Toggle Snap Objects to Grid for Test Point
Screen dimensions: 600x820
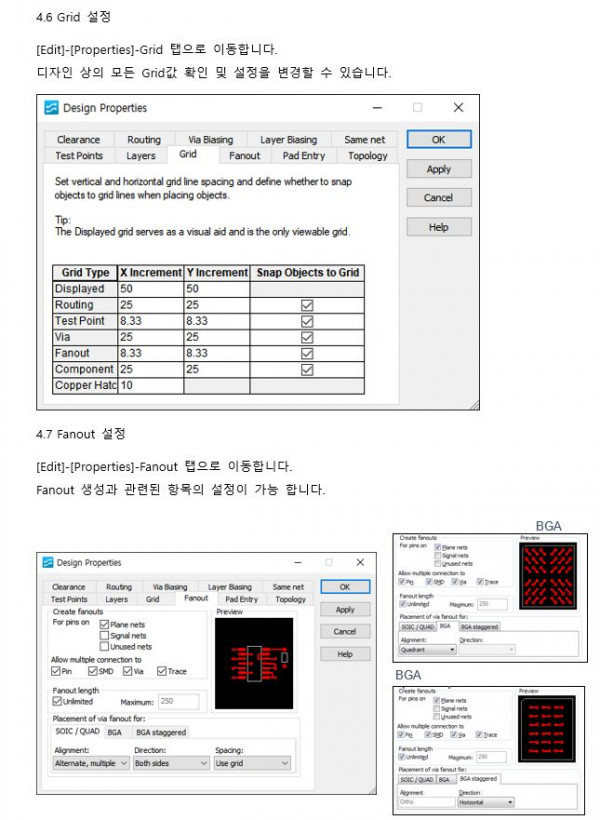(307, 321)
